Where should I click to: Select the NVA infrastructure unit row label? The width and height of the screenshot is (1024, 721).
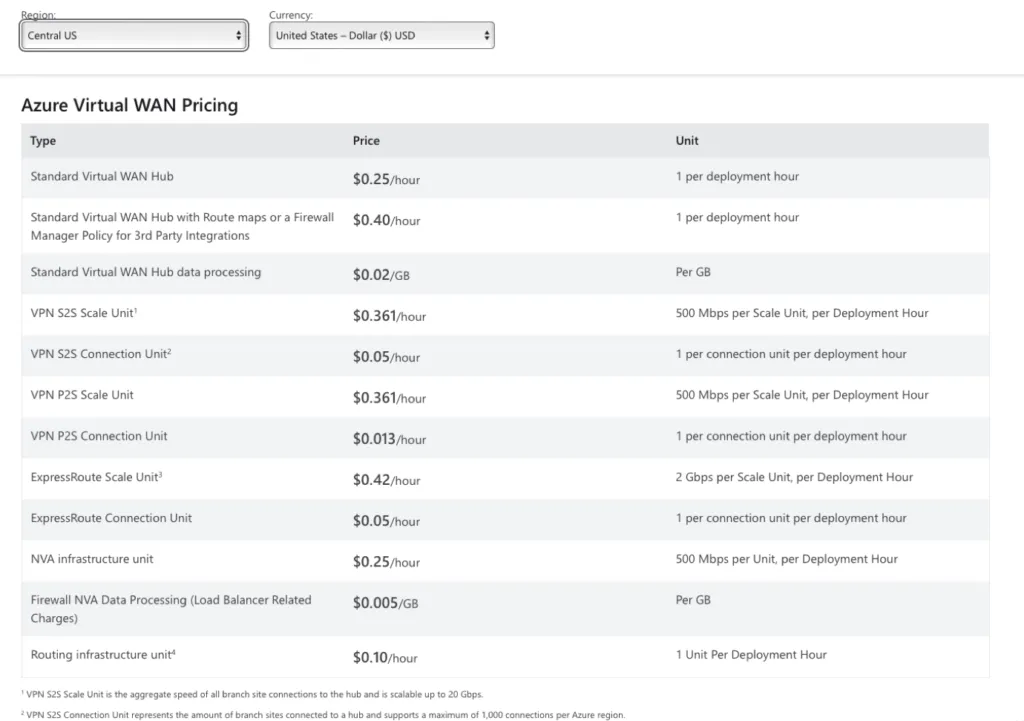point(92,559)
